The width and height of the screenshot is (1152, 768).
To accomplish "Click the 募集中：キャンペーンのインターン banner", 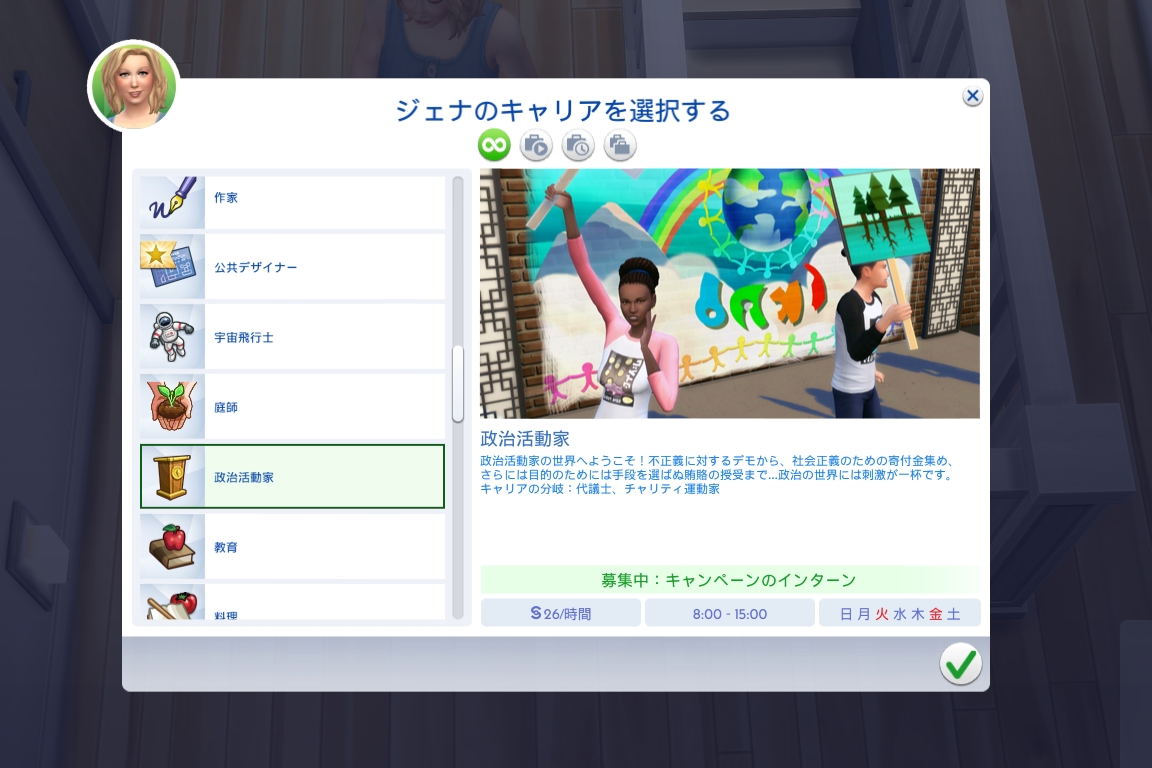I will tap(728, 580).
